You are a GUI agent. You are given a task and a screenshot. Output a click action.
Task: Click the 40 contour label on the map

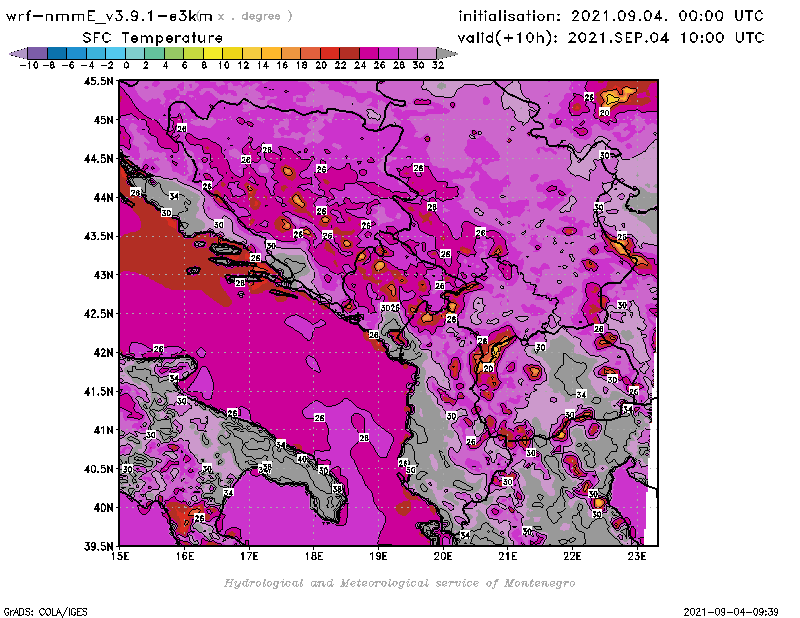[302, 459]
